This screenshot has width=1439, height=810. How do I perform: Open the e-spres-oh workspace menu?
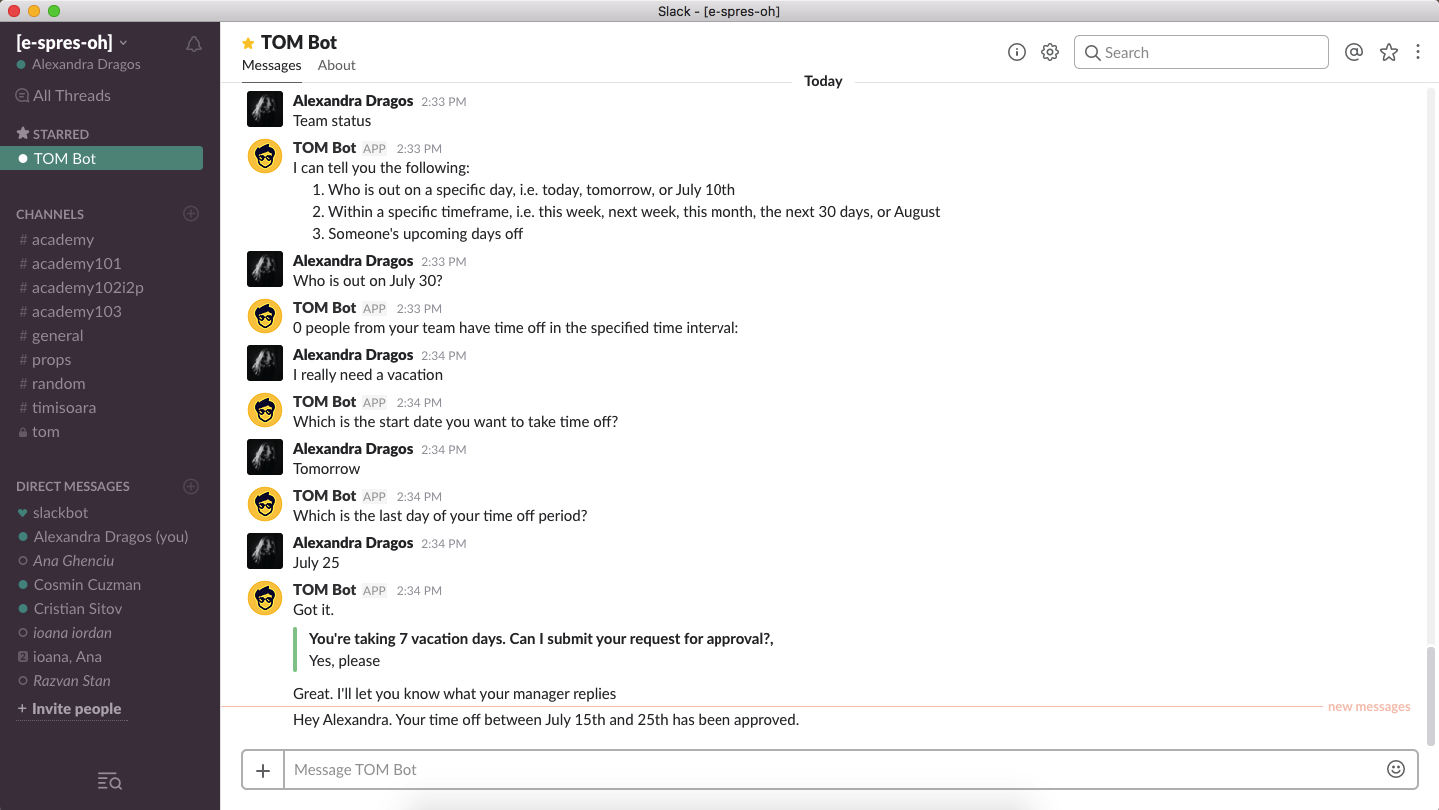pos(72,42)
